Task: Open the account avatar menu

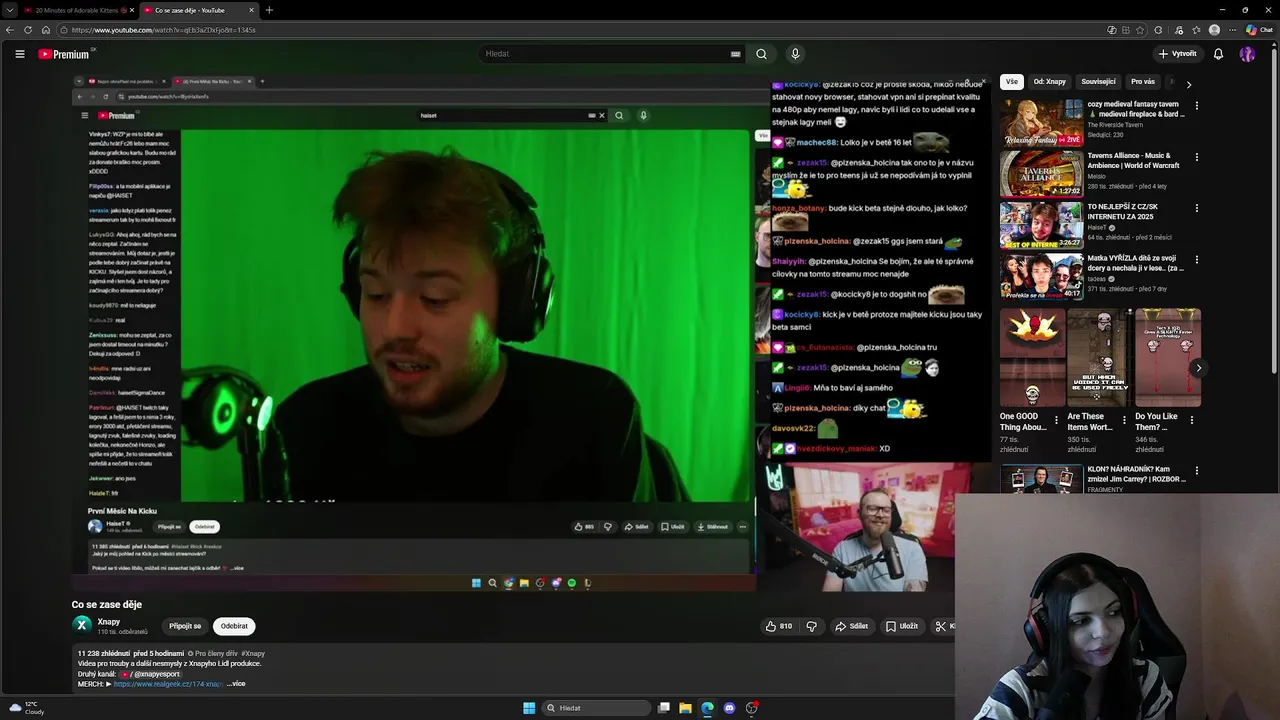Action: (x=1247, y=54)
